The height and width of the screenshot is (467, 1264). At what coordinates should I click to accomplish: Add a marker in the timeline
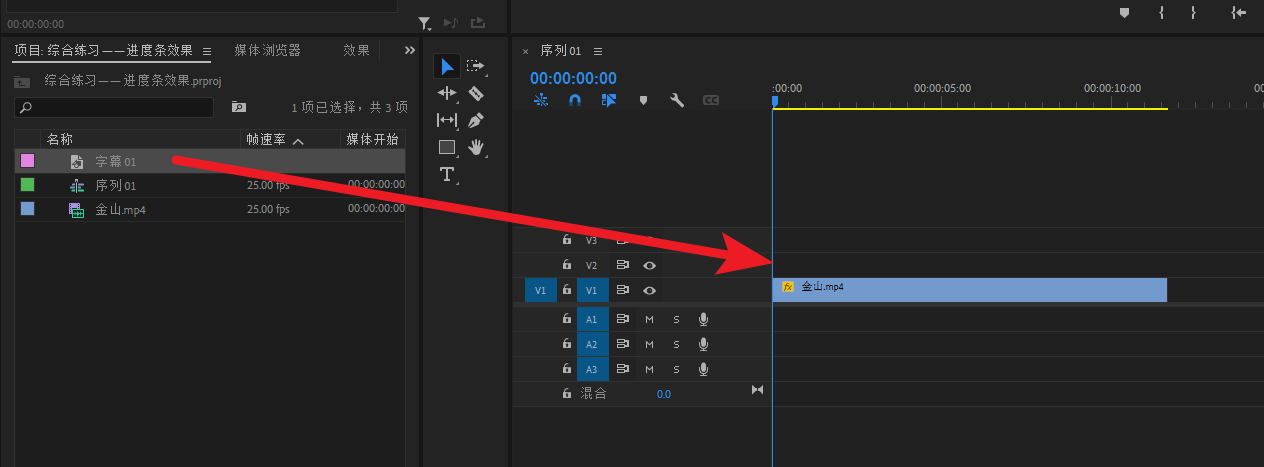coord(643,100)
